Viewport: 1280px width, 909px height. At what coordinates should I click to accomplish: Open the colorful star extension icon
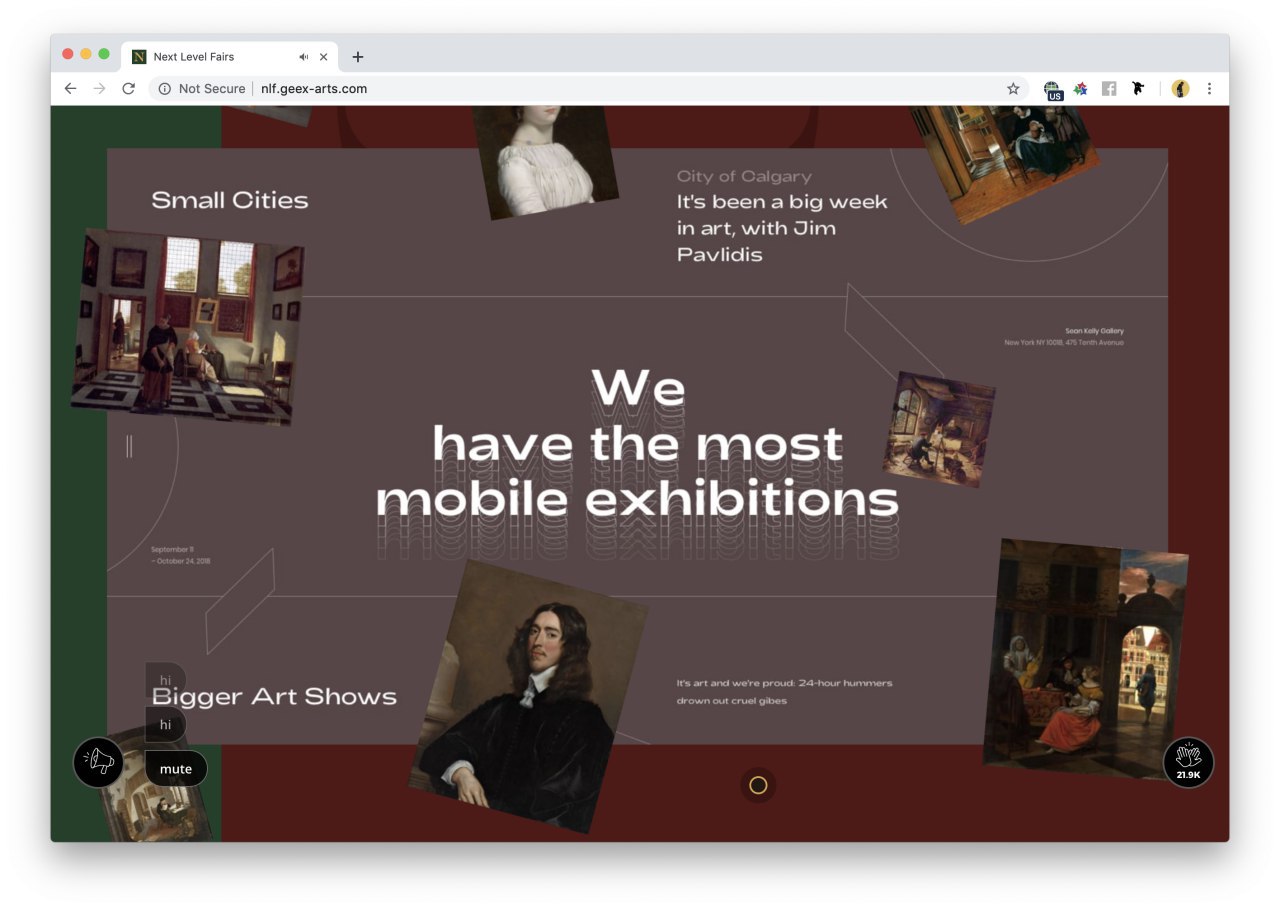click(1080, 89)
